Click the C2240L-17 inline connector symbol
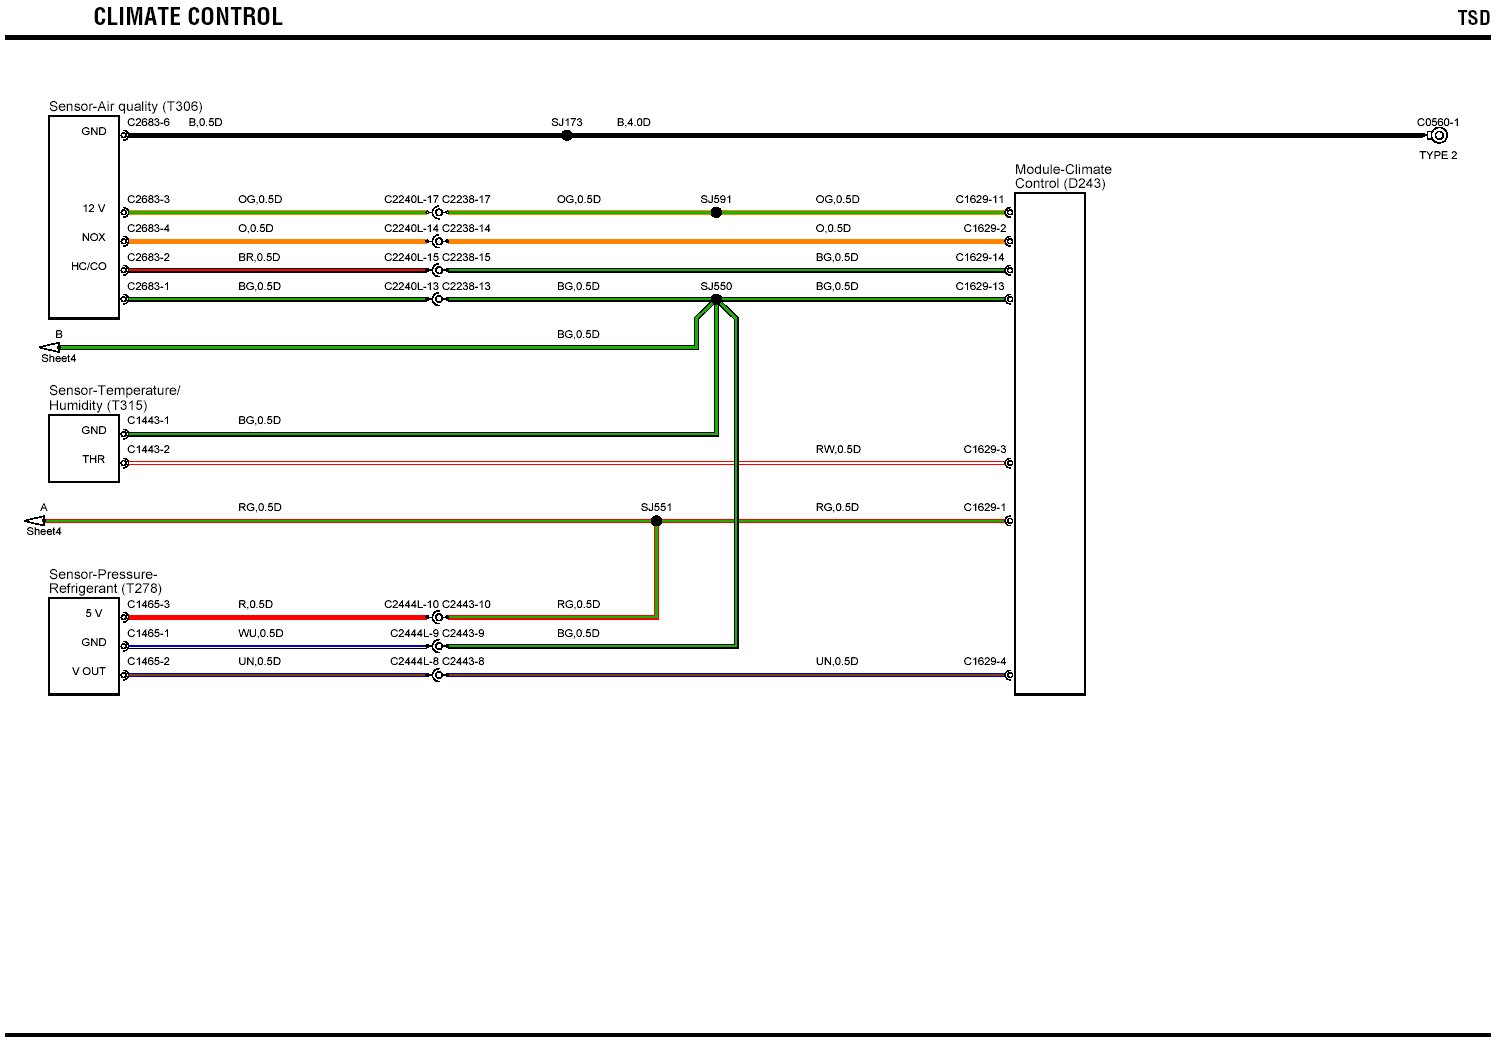Screen dimensions: 1512x1041 tap(437, 213)
